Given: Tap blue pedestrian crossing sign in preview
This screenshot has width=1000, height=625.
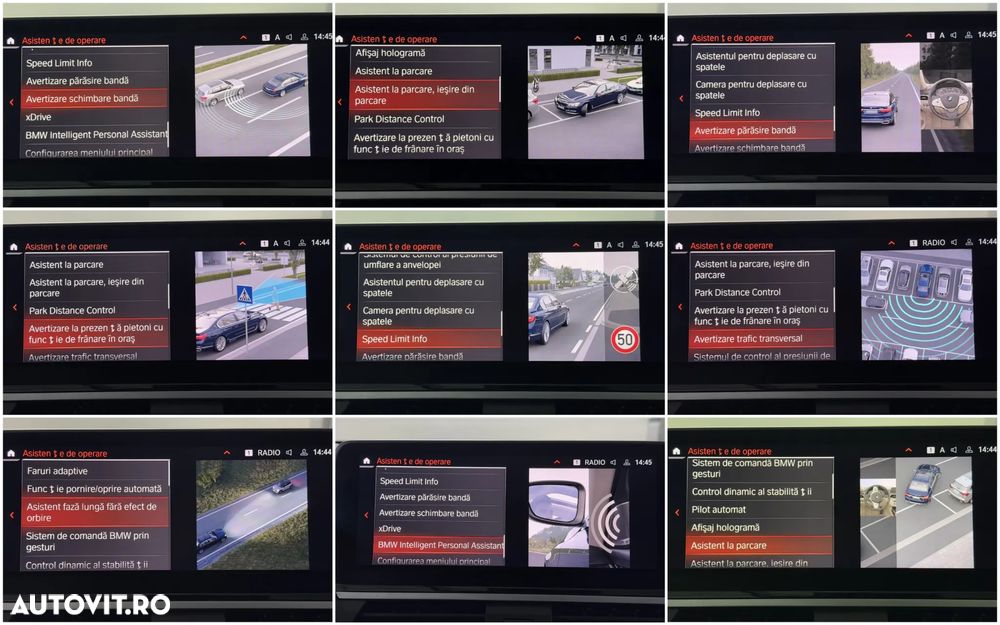Looking at the screenshot, I should [244, 295].
